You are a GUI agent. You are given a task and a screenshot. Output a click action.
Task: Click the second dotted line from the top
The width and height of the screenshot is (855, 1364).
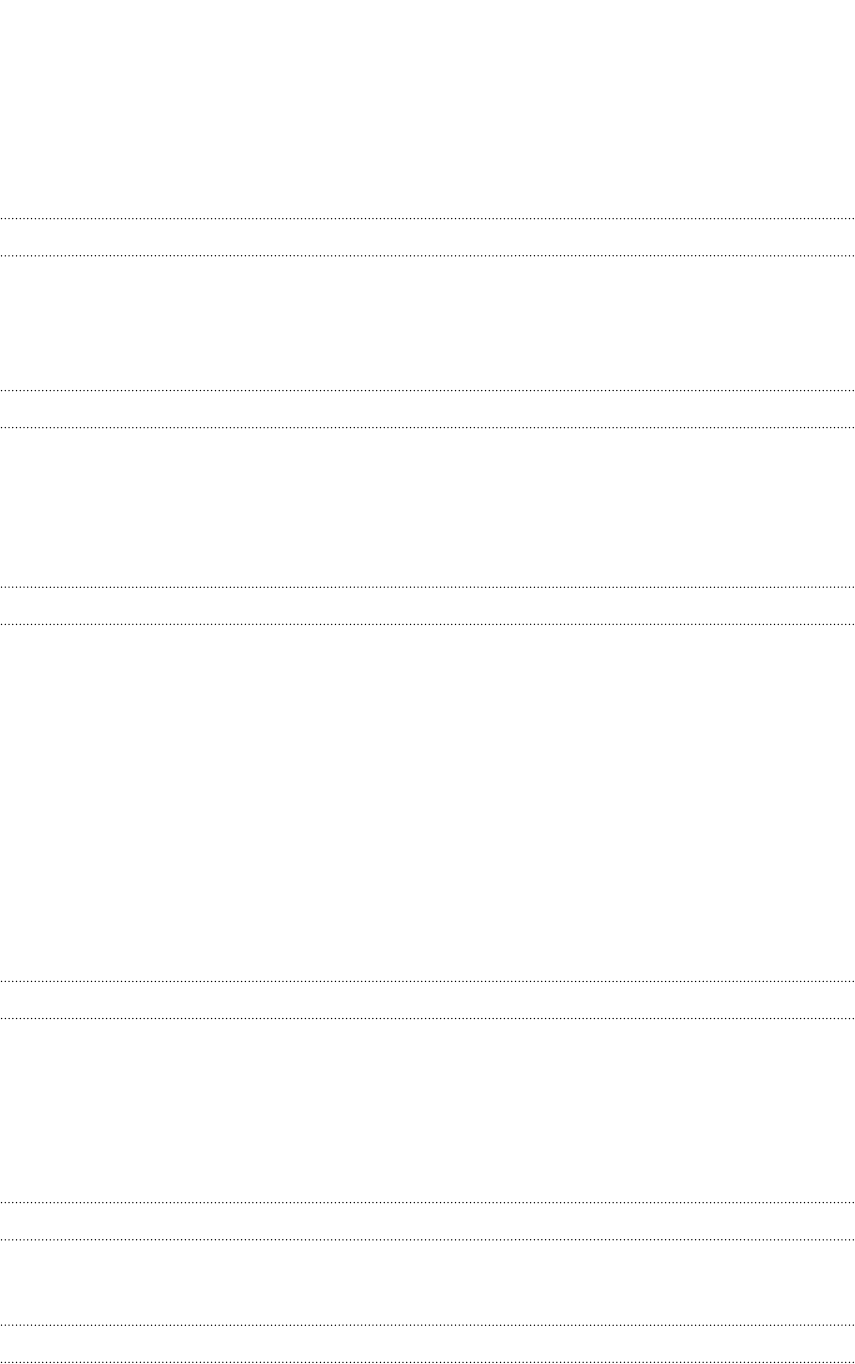coord(427,256)
